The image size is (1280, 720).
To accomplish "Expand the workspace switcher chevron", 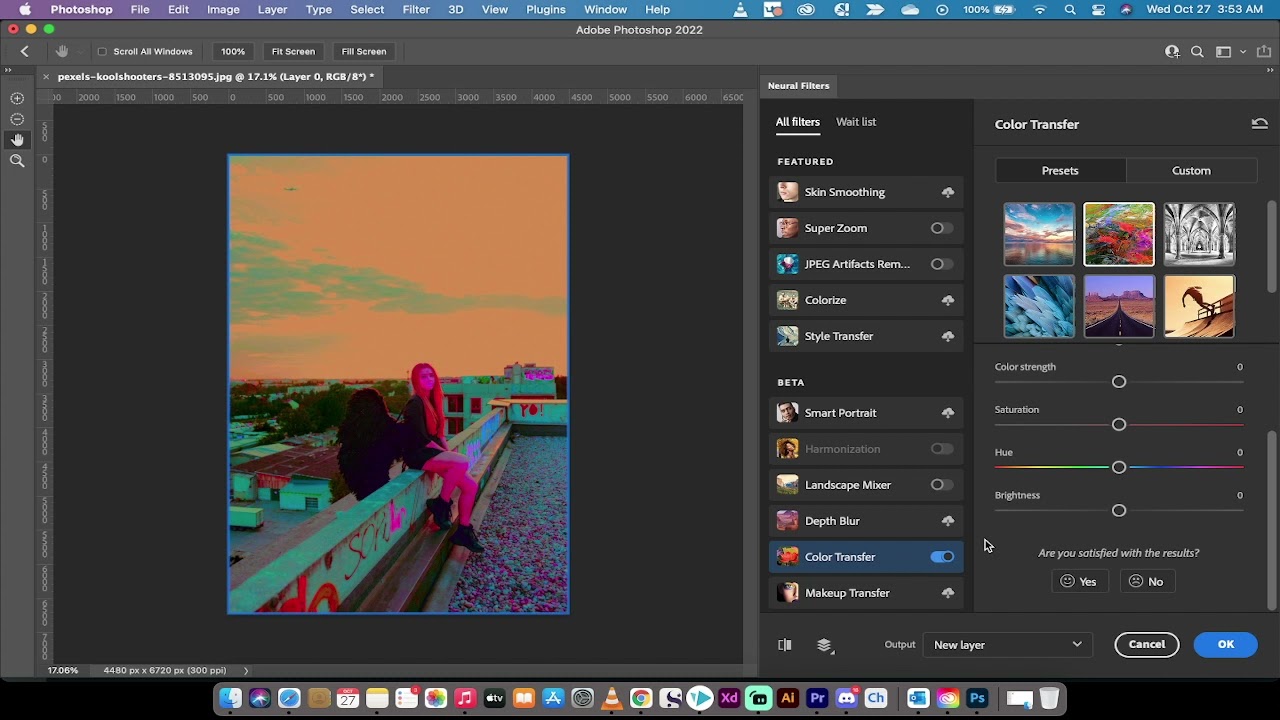I will coord(1243,51).
